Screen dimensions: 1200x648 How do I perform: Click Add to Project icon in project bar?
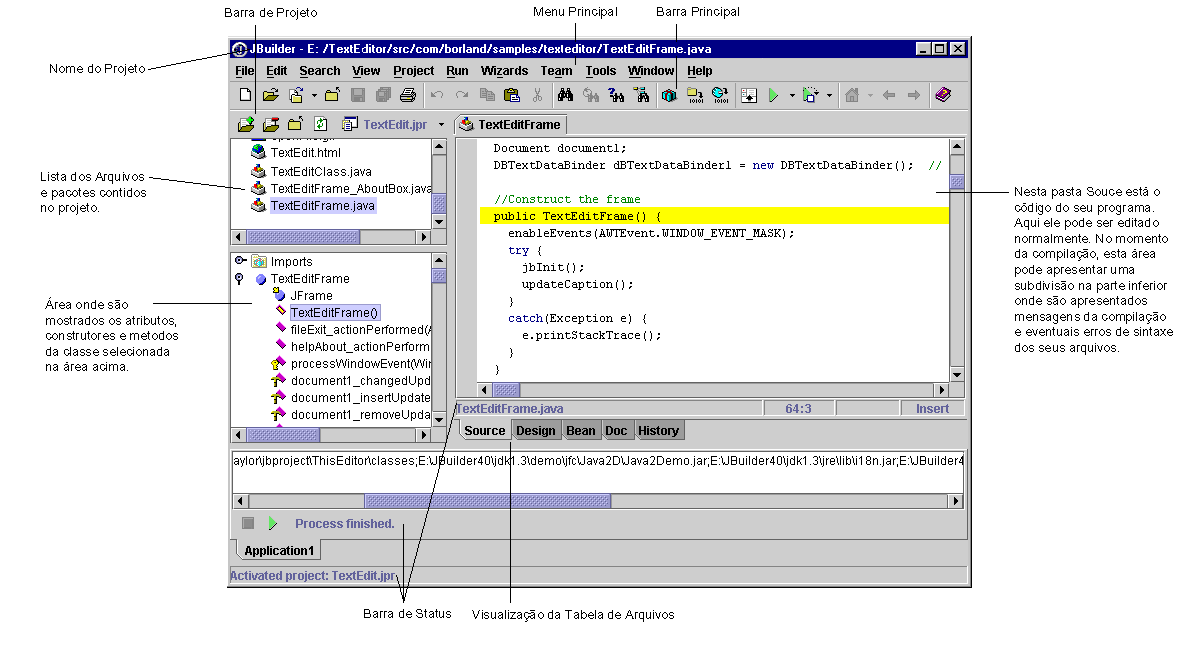[x=245, y=125]
